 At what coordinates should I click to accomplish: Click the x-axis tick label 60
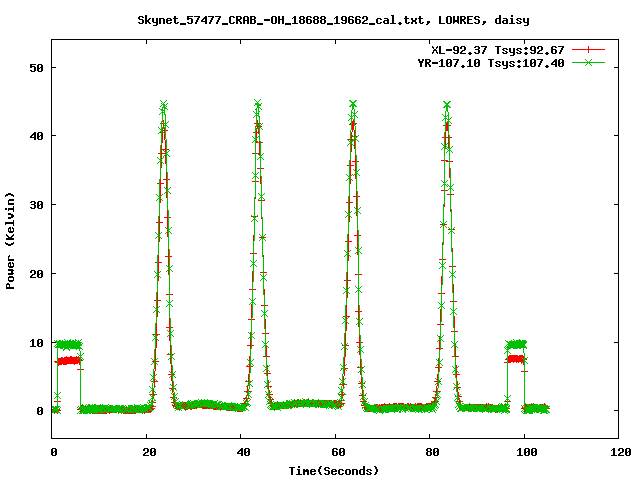click(x=338, y=452)
